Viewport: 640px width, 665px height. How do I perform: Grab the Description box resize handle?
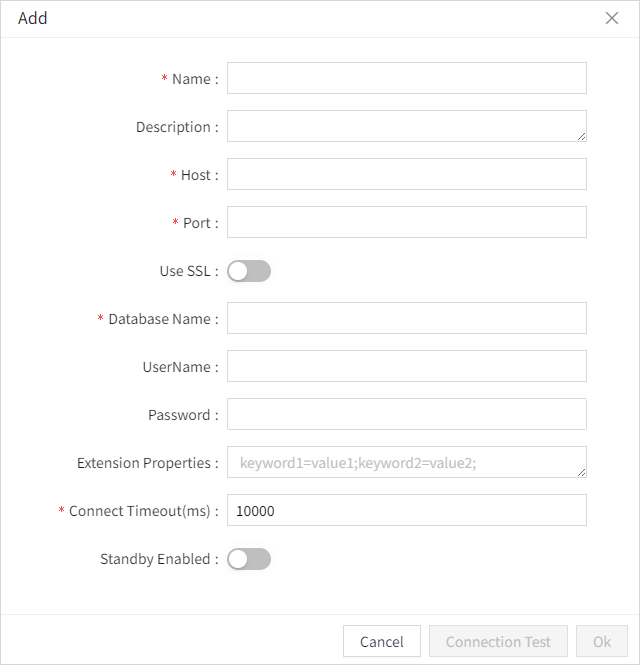pyautogui.click(x=581, y=136)
